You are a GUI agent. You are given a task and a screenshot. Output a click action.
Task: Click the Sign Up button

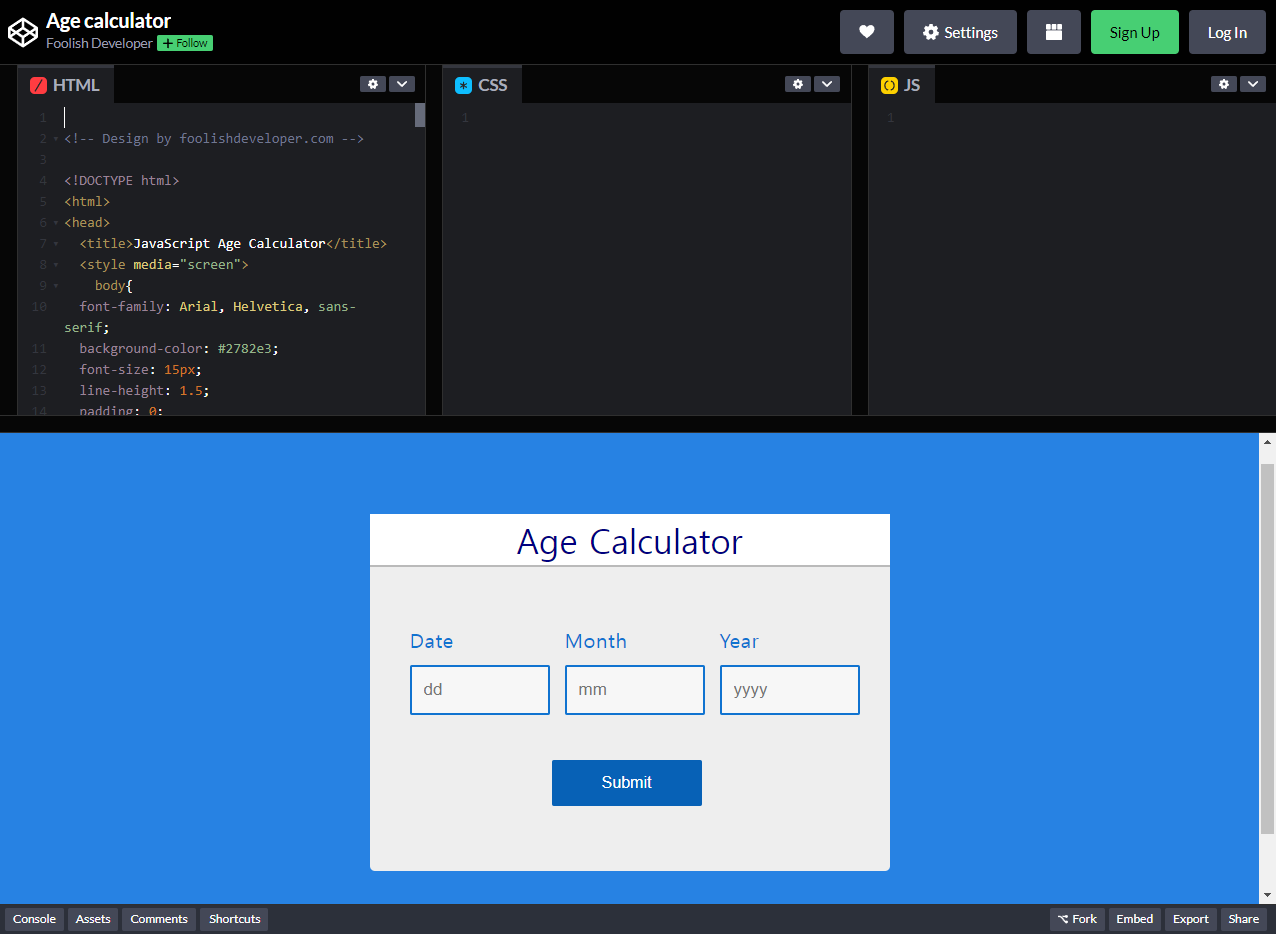[x=1134, y=32]
